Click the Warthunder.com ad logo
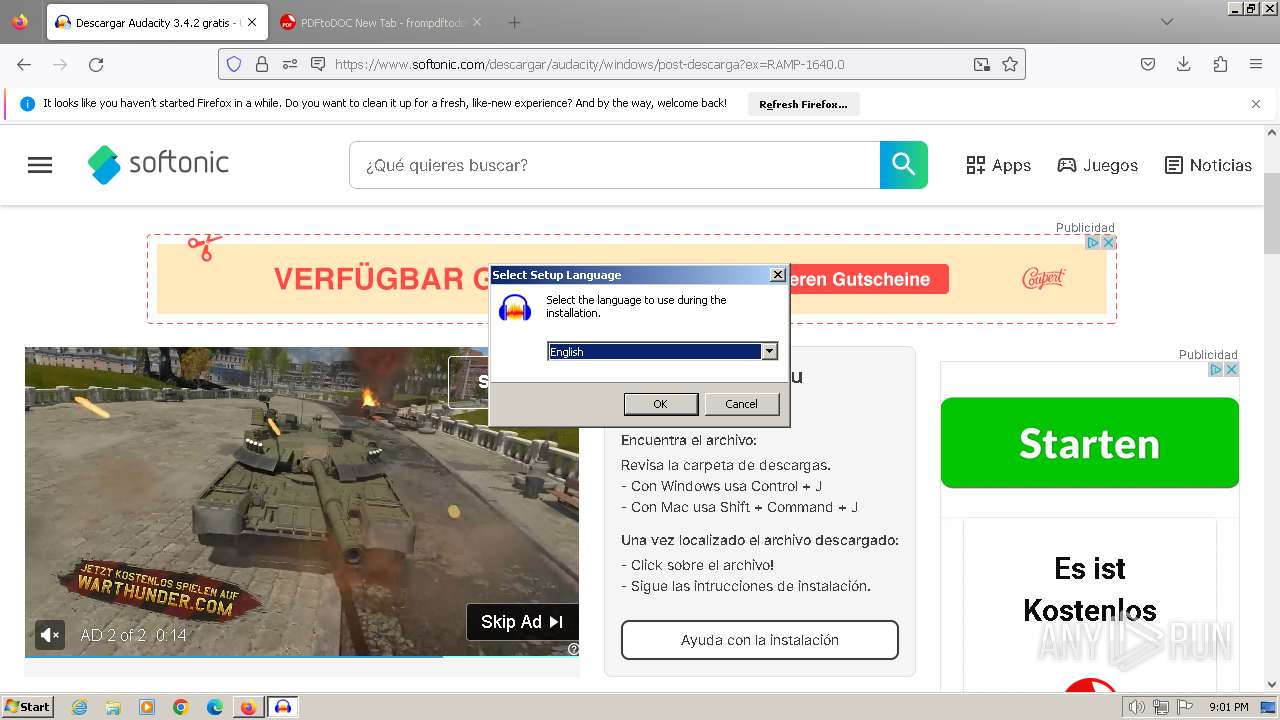Viewport: 1280px width, 720px height. (158, 591)
